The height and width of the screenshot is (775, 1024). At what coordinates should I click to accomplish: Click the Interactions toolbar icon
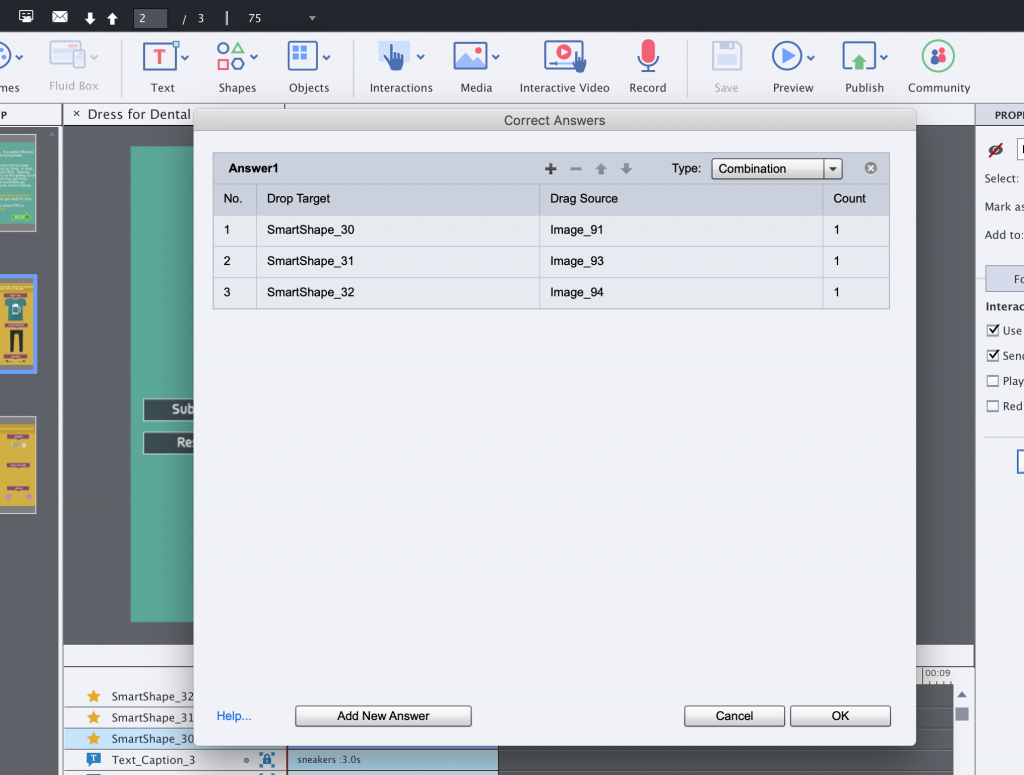tap(392, 57)
